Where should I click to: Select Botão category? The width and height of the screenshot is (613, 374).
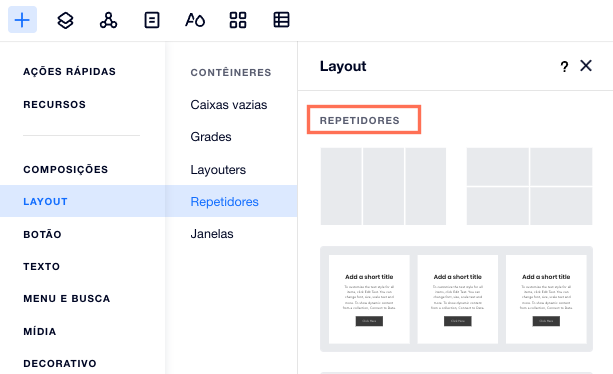pos(42,234)
